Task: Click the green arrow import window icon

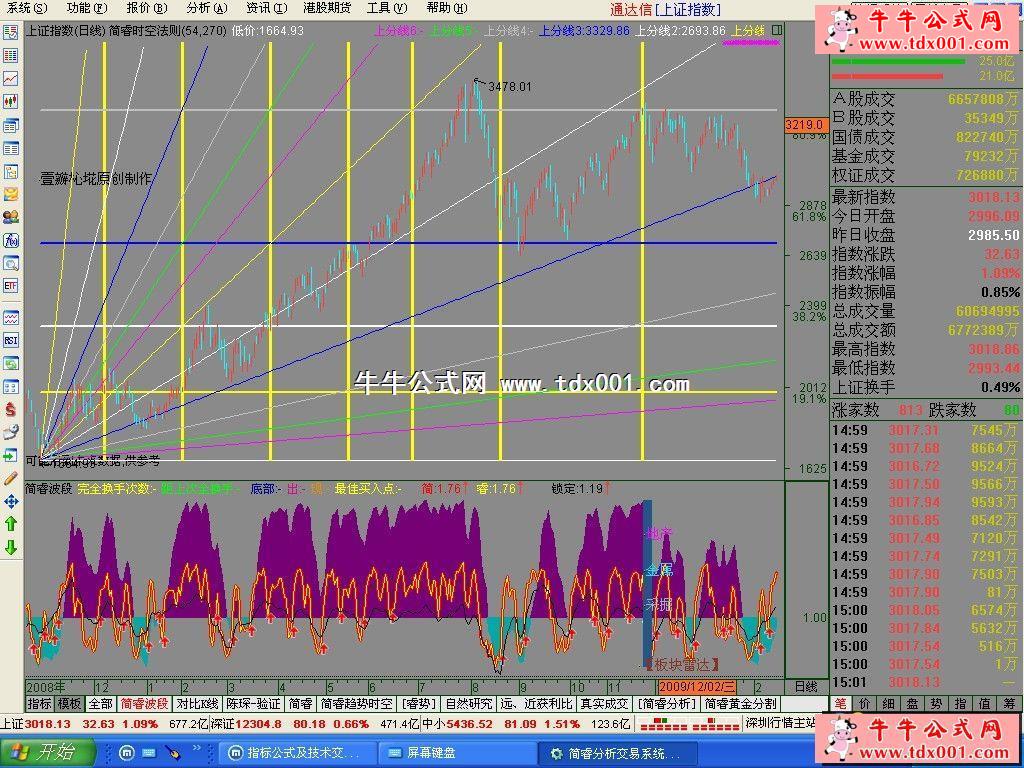Action: tap(10, 455)
